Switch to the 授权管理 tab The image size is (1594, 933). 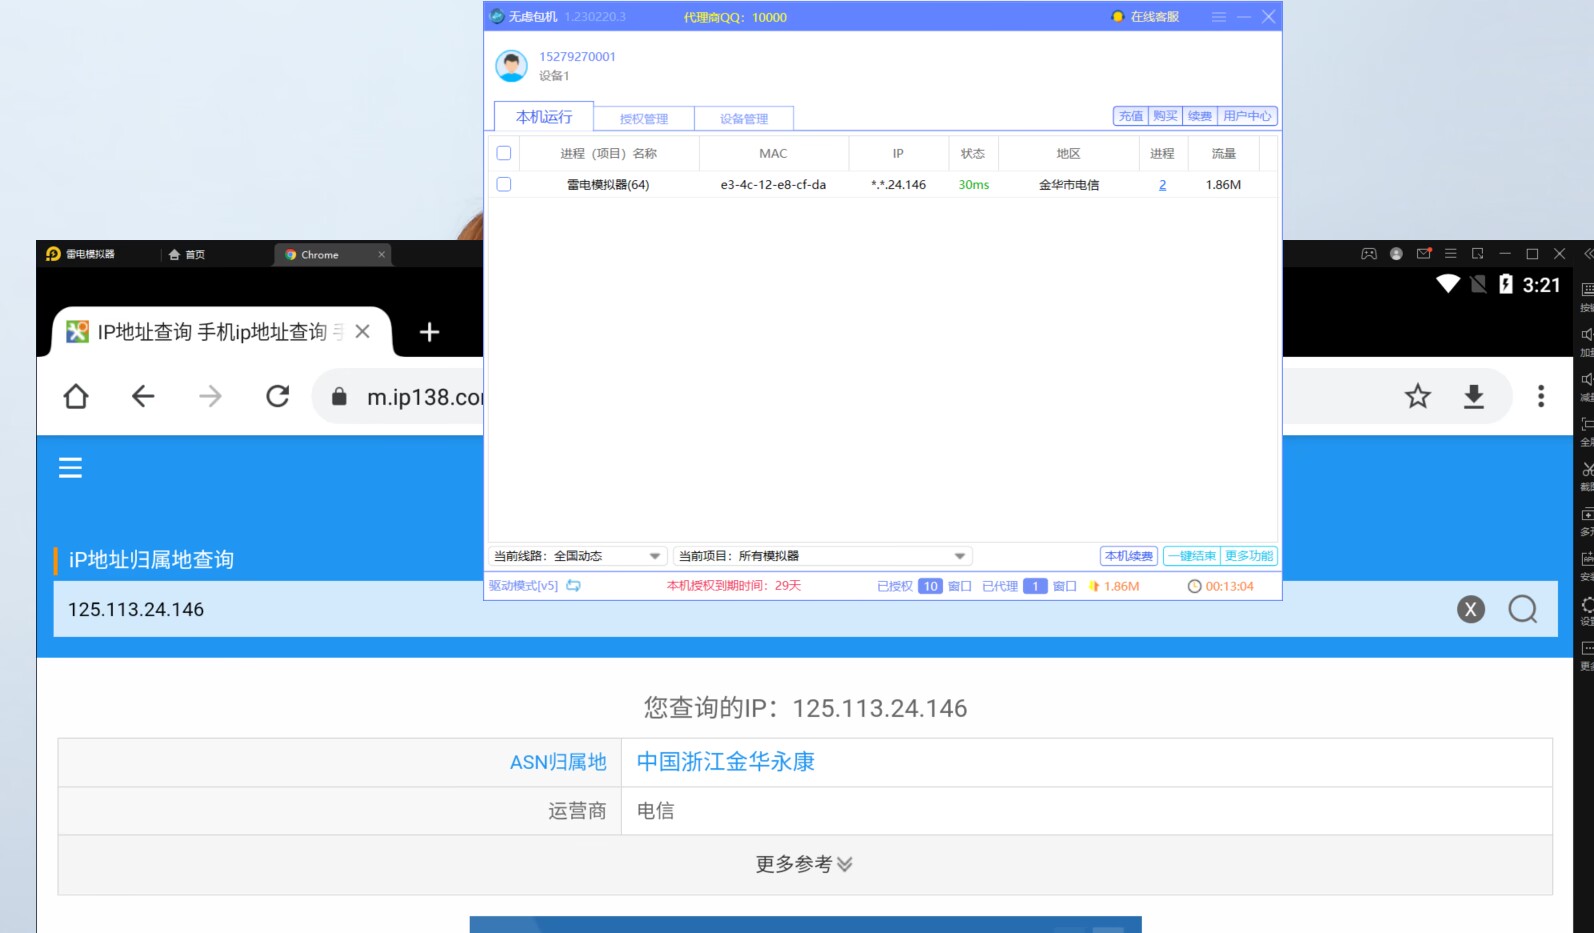[x=644, y=118]
